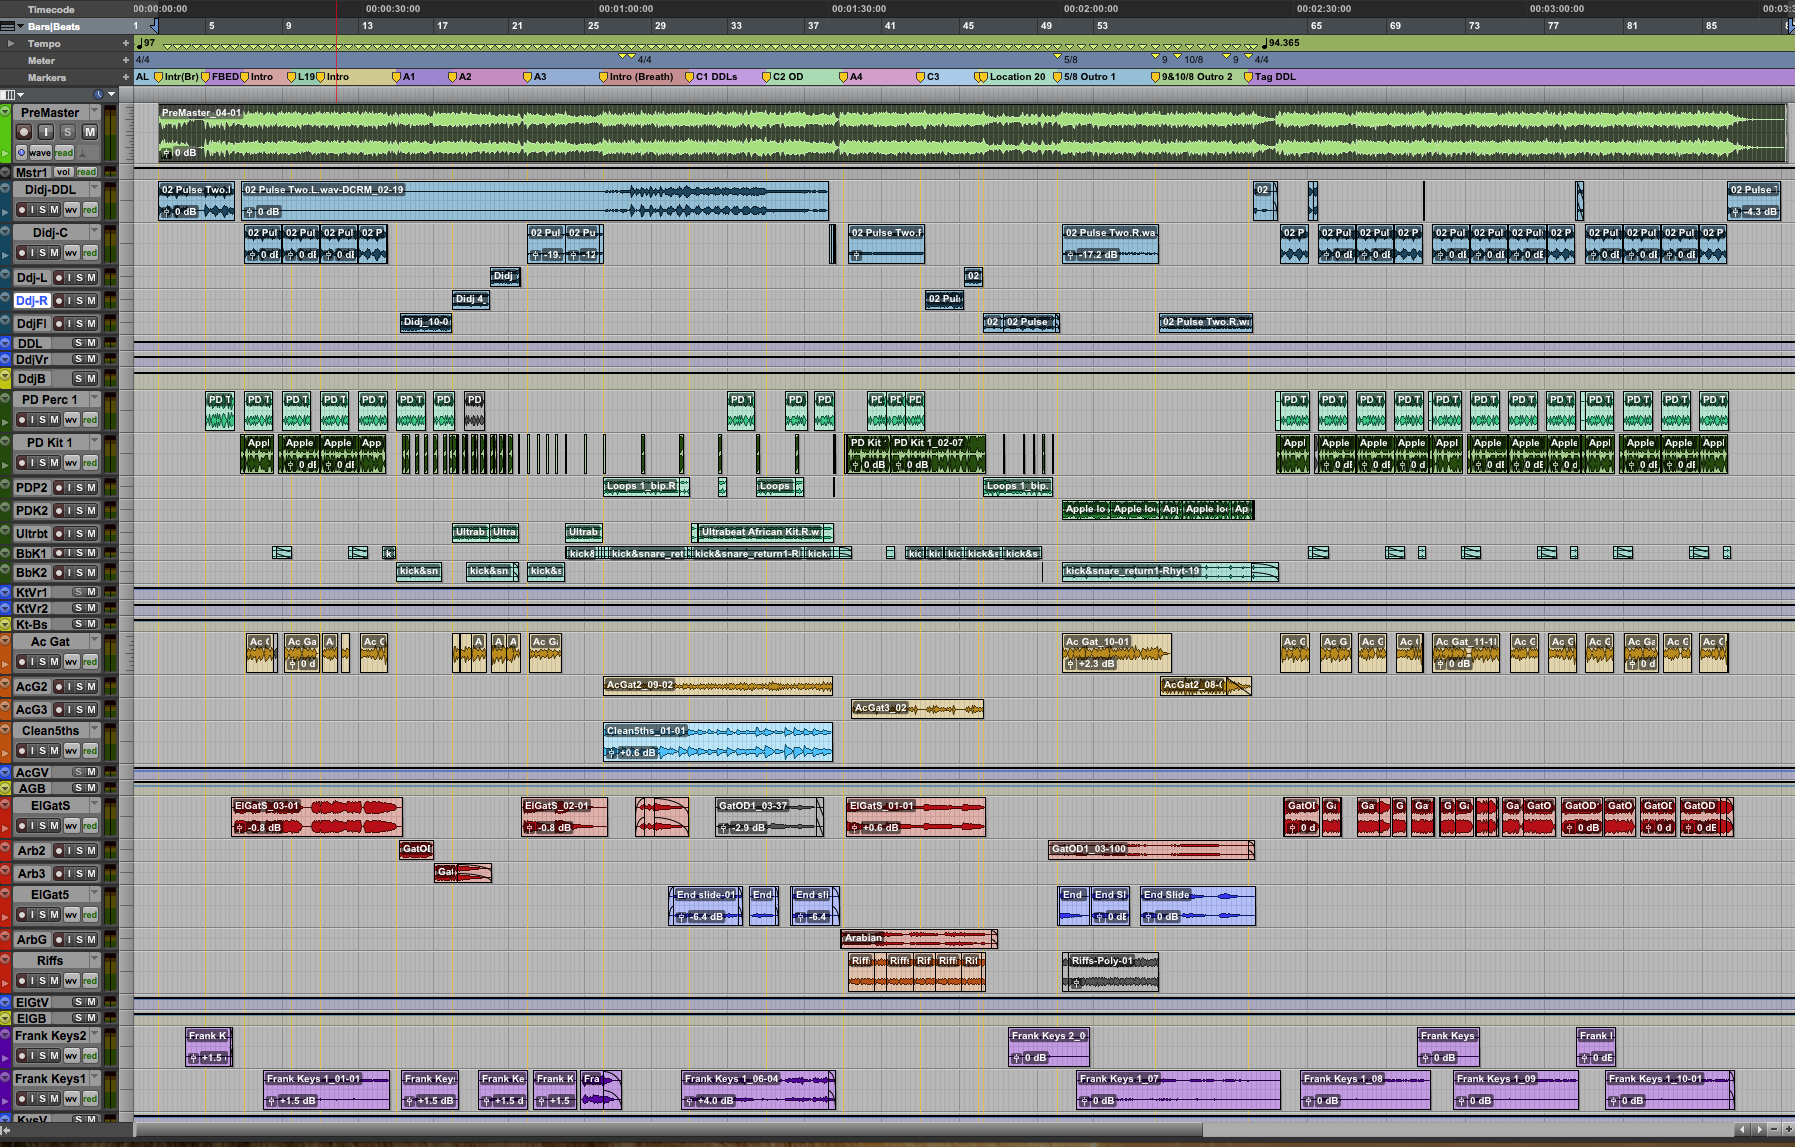This screenshot has height=1147, width=1795.
Task: Click the scroll-left arrow at bottom left
Action: (6, 1130)
